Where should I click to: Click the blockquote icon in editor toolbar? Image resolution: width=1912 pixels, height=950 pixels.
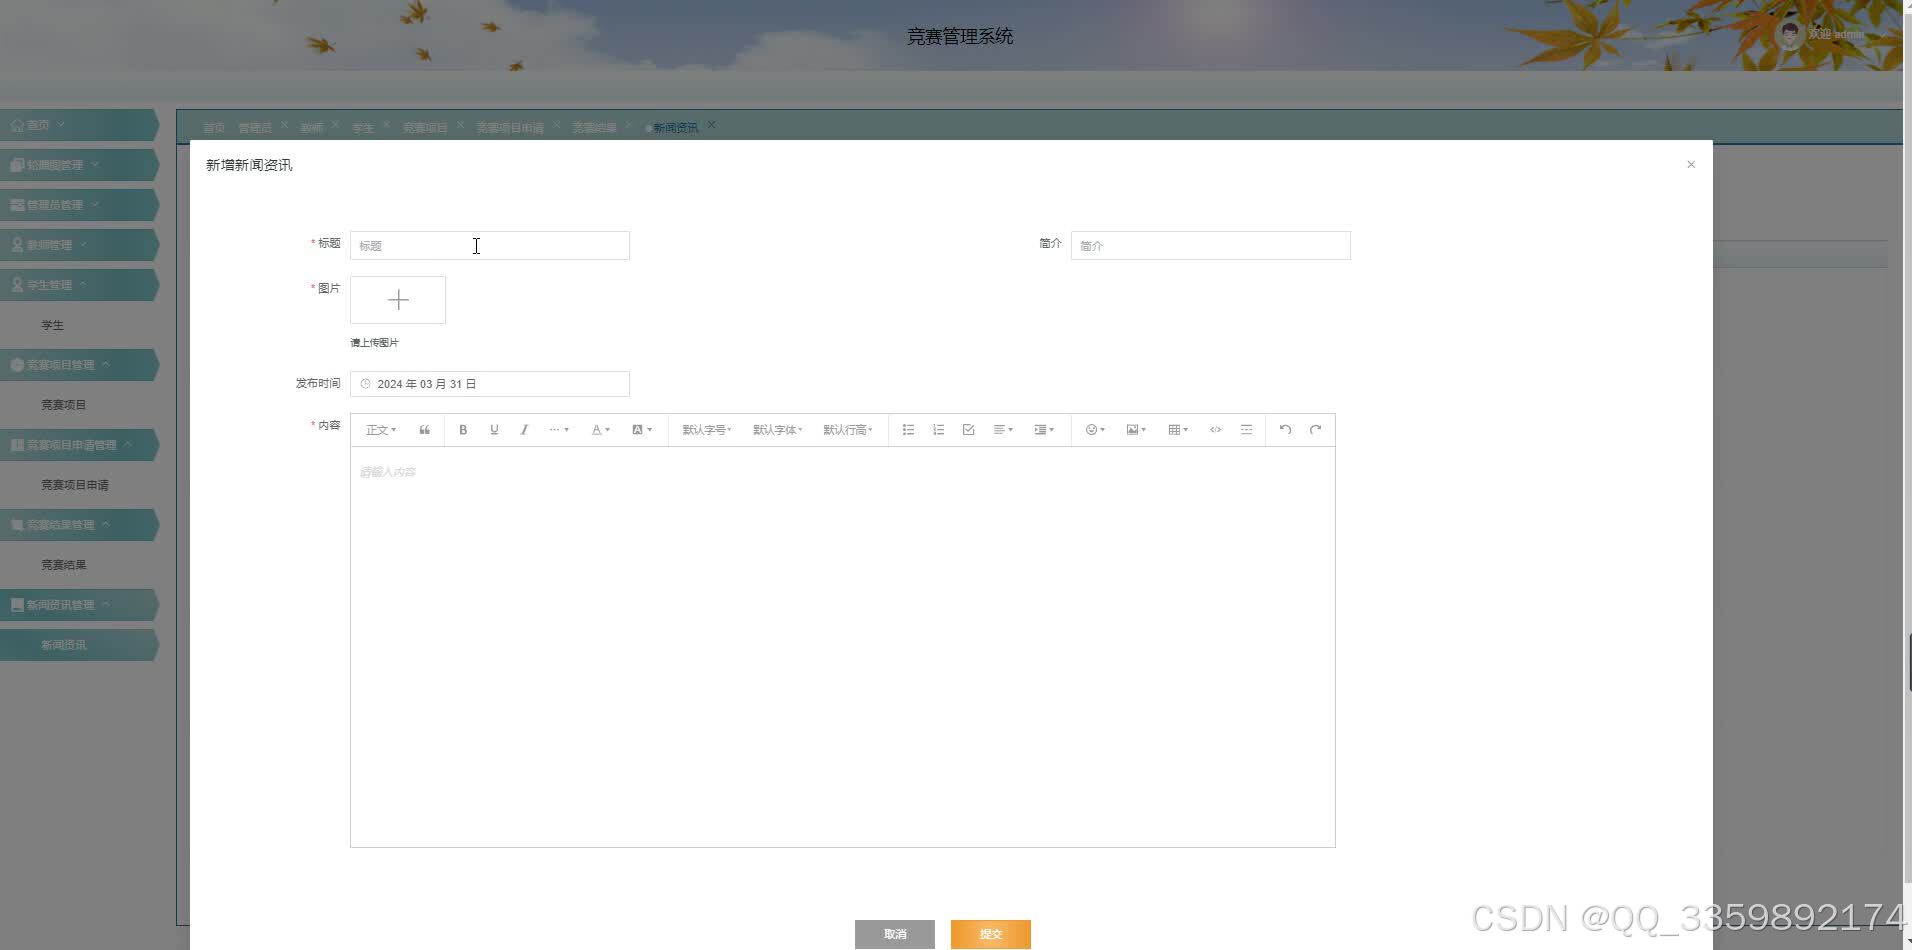(424, 430)
